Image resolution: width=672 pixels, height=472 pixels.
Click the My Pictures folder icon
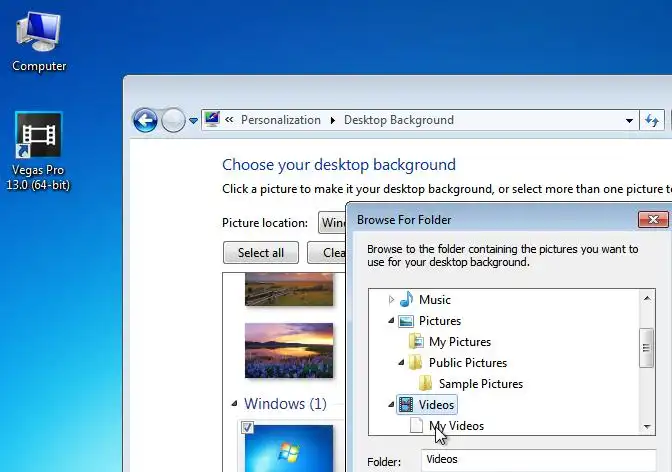416,342
